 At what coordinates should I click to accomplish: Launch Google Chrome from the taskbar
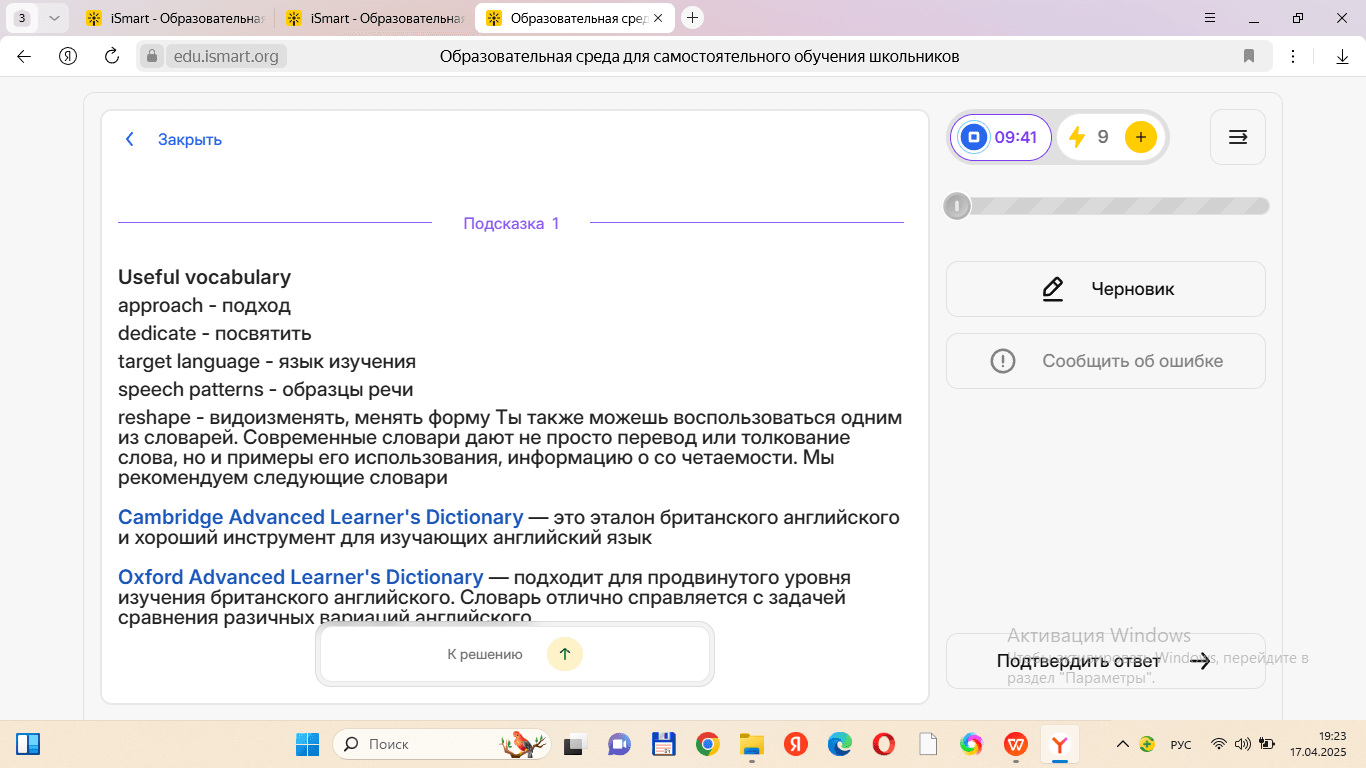[707, 744]
